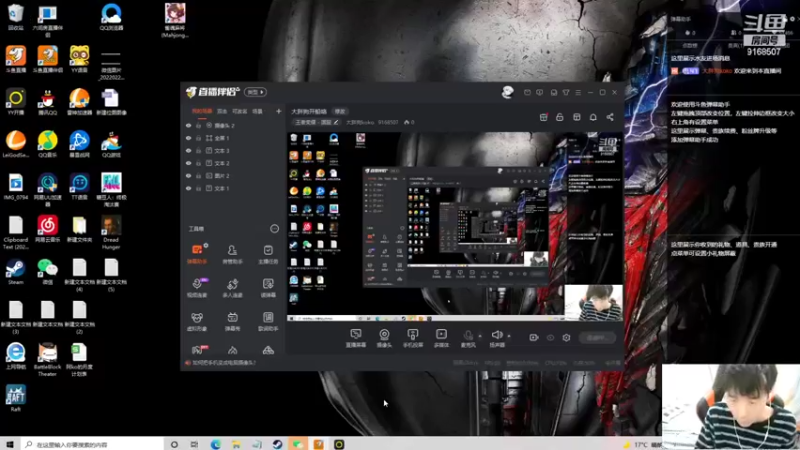The image size is (800, 450).
Task: Click the skin shirt icon in title bar
Action: coord(566,92)
